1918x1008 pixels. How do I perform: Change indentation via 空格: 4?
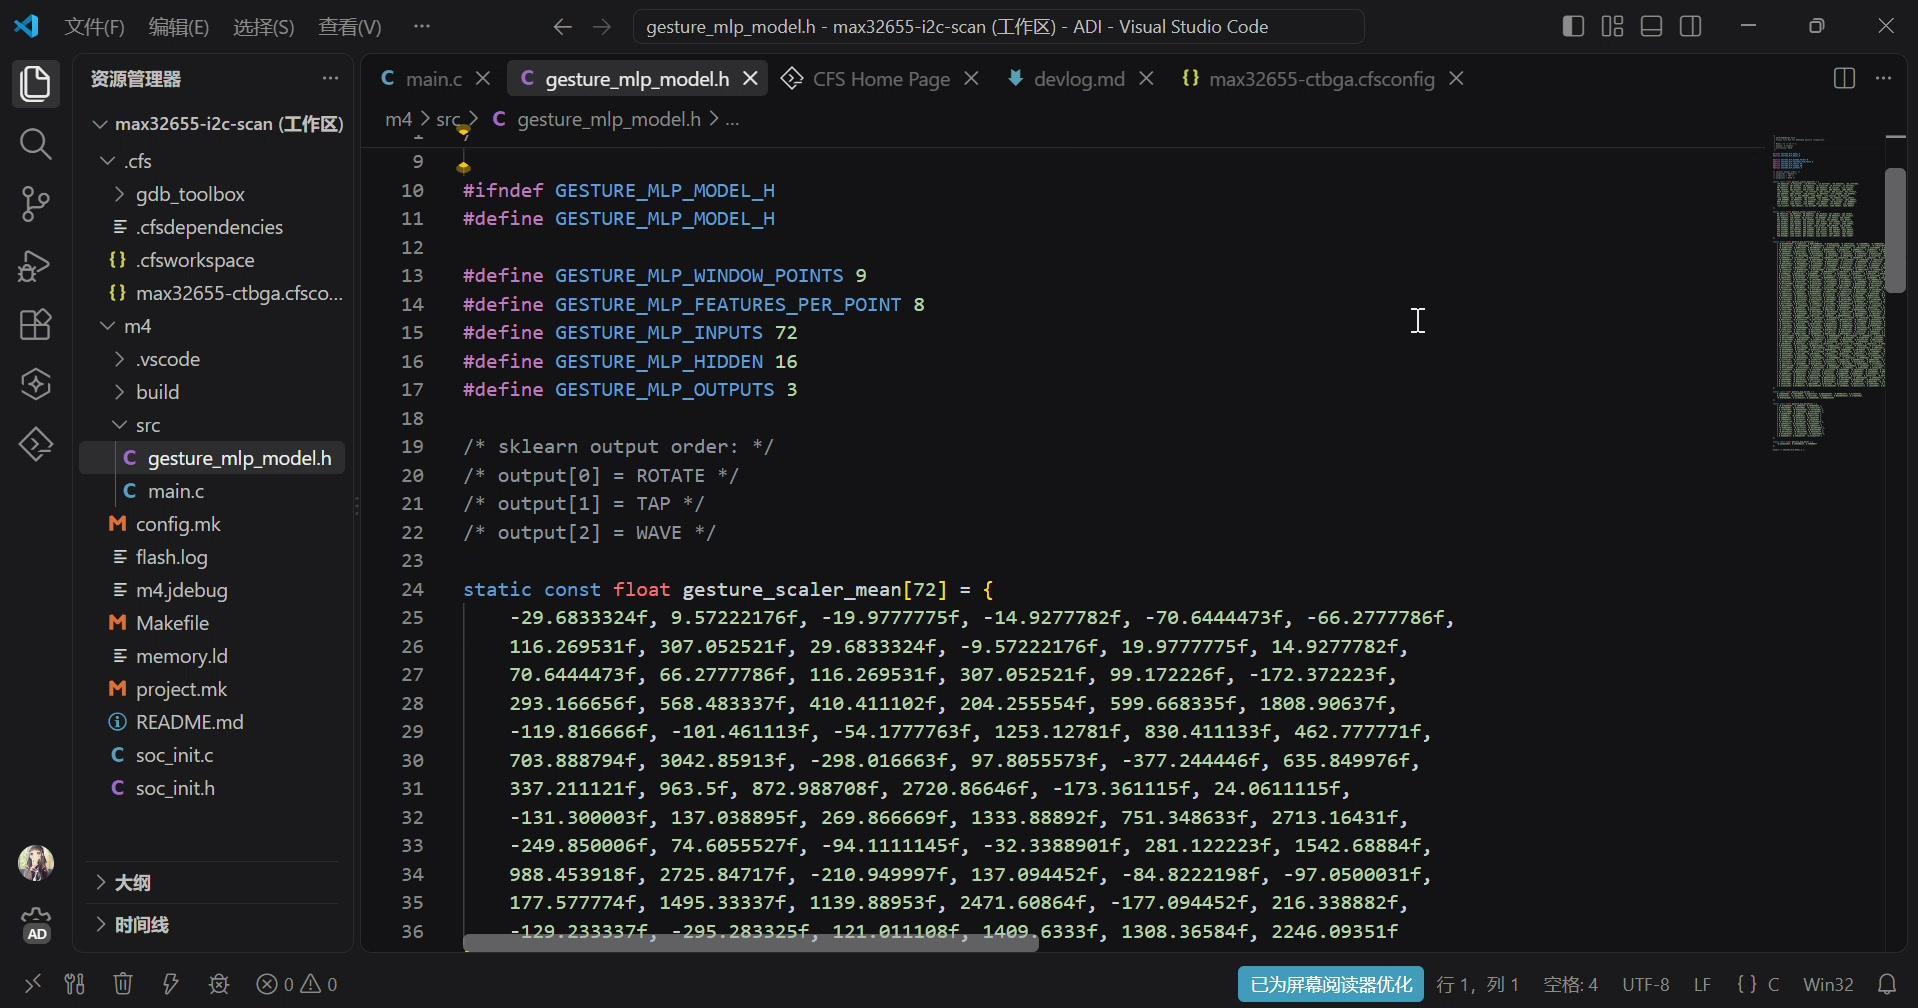coord(1571,984)
